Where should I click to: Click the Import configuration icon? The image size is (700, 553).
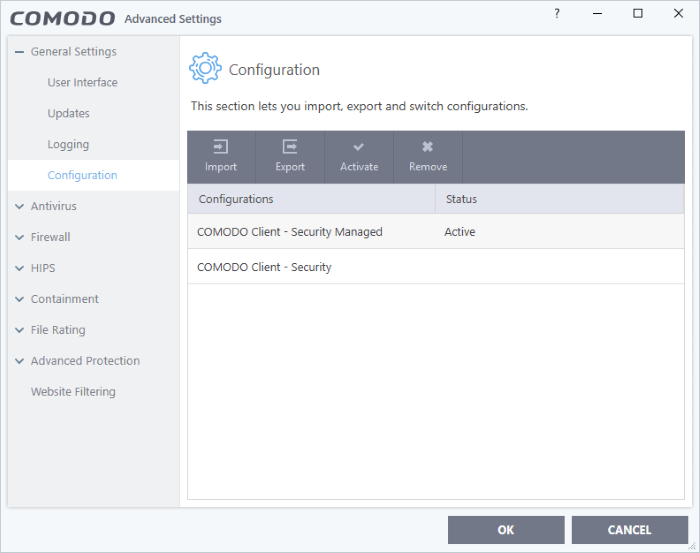coord(221,146)
